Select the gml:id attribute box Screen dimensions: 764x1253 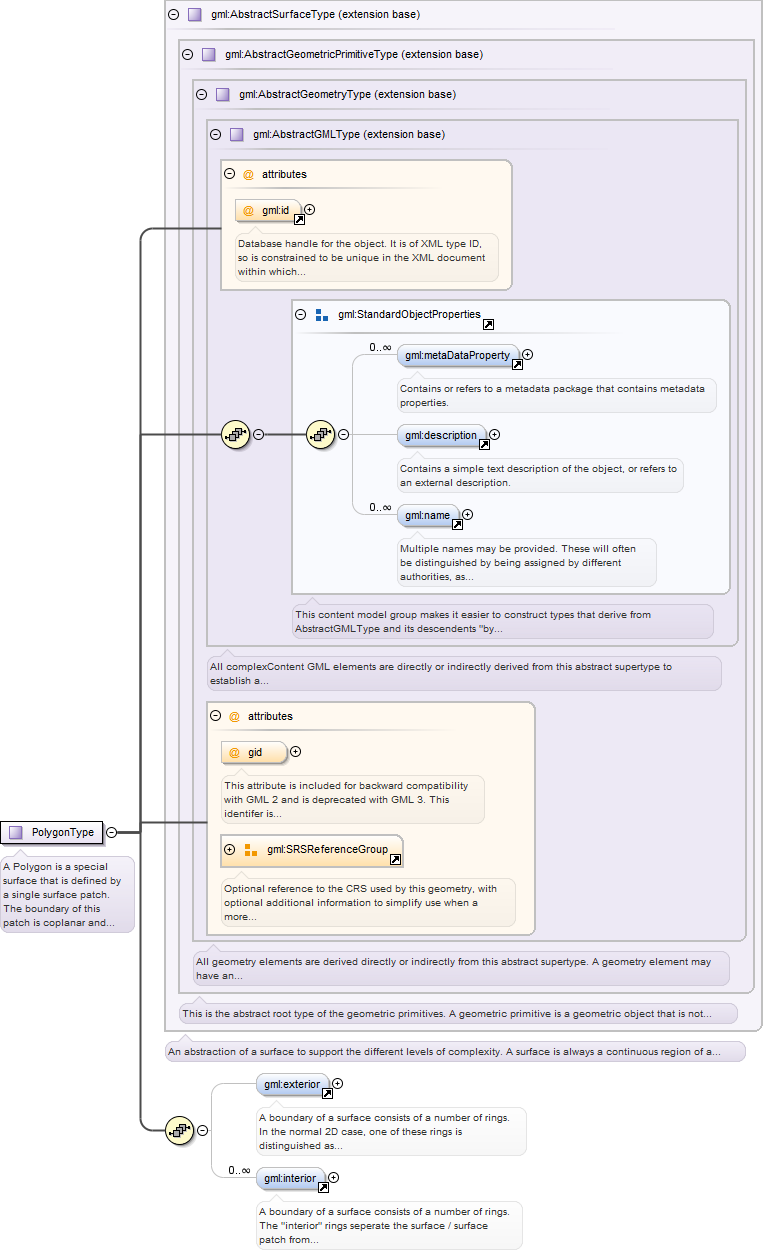268,211
